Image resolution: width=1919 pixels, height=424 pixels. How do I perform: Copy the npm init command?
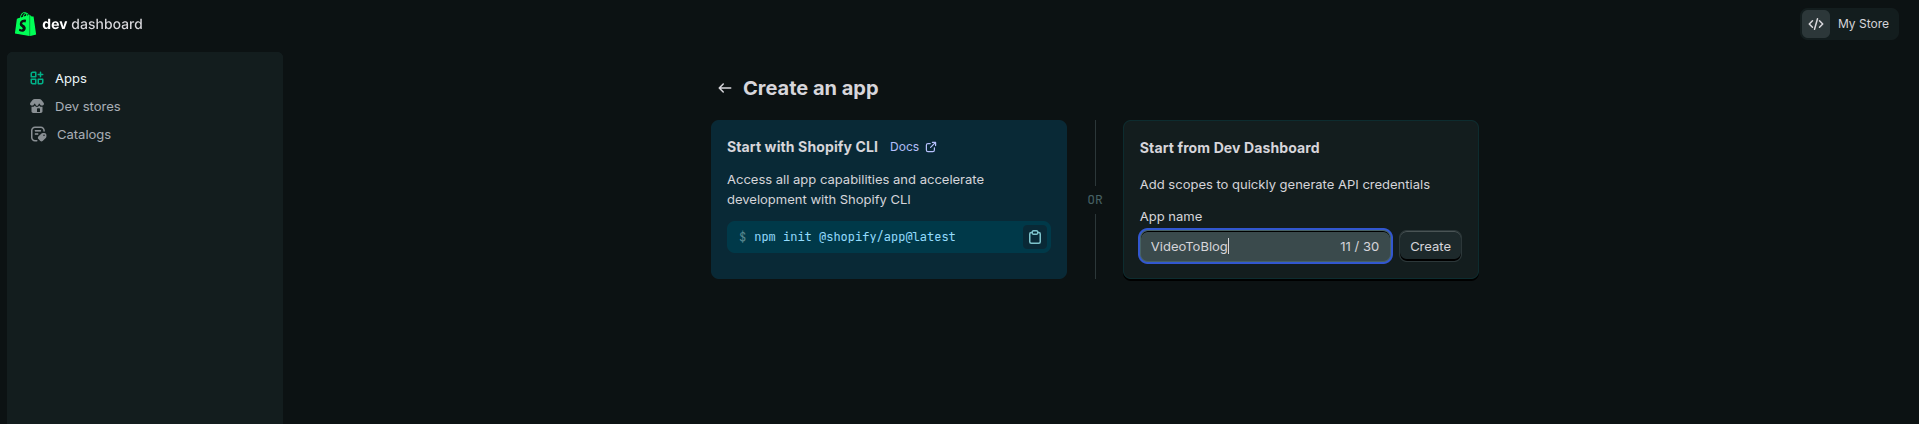[1035, 237]
